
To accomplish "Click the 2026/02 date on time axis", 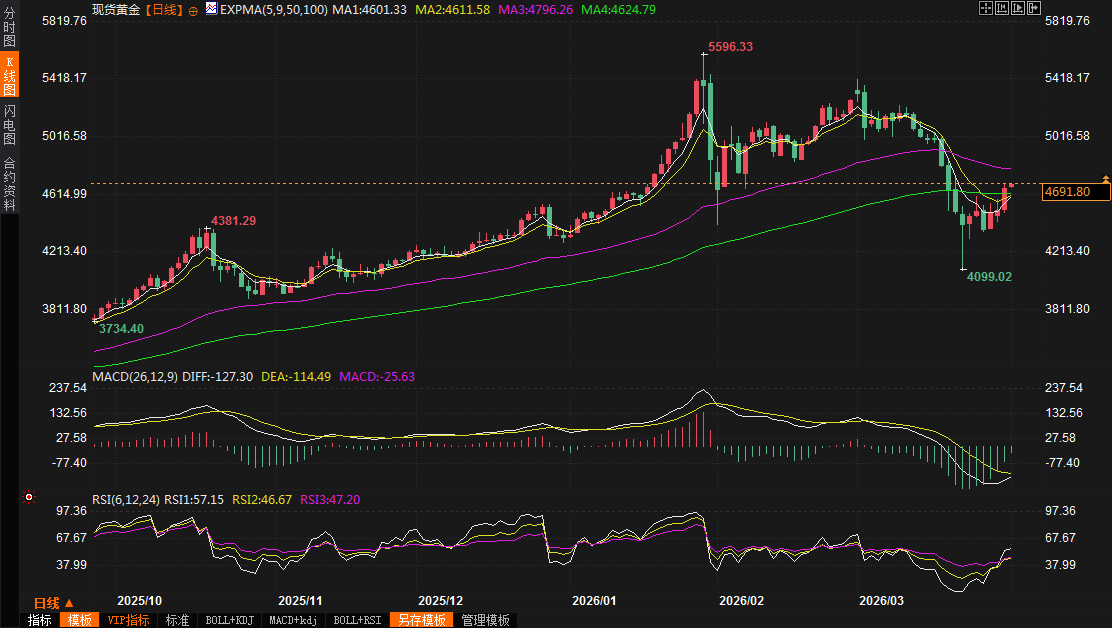I will (741, 600).
